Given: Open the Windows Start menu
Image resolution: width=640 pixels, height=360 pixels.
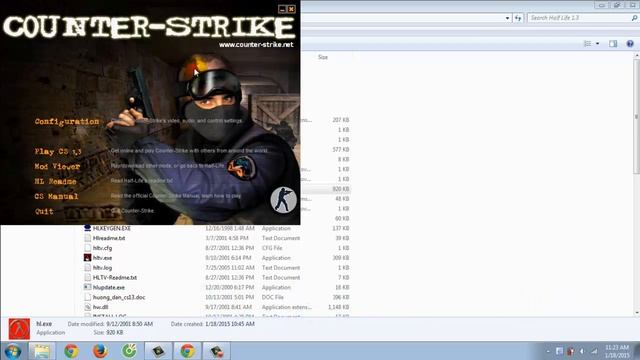Looking at the screenshot, I should 13,351.
